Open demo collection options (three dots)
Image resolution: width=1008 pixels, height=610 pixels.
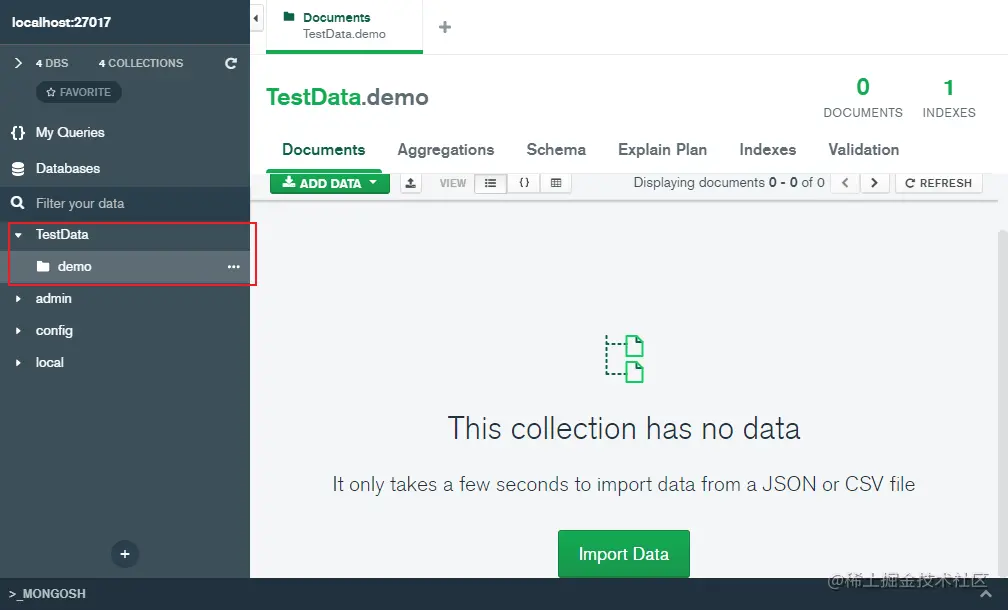click(x=233, y=267)
